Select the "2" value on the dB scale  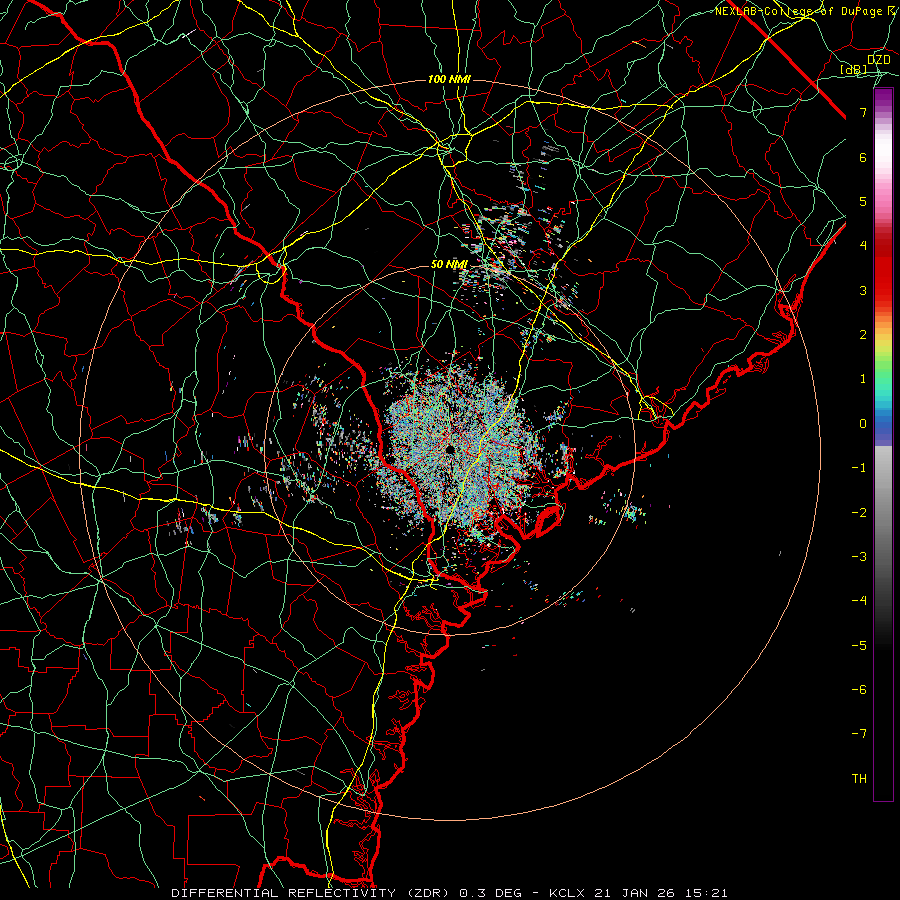coord(863,335)
